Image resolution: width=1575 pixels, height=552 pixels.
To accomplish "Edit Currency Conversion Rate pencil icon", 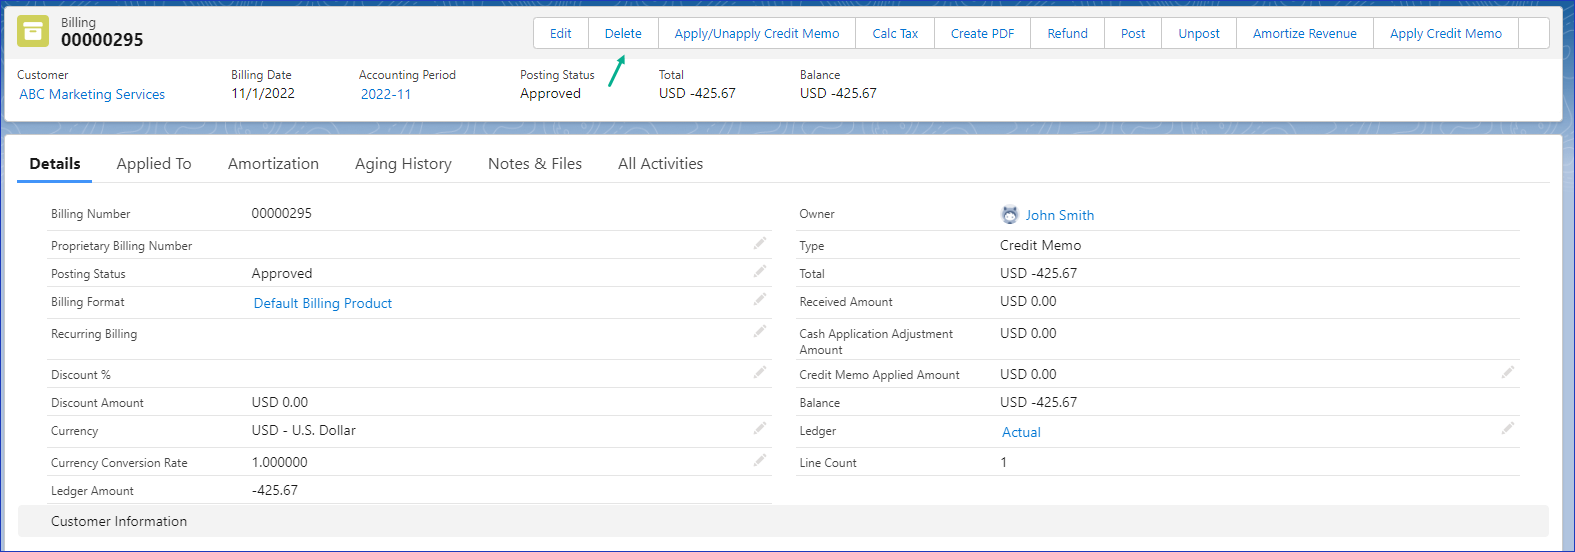I will [x=760, y=460].
